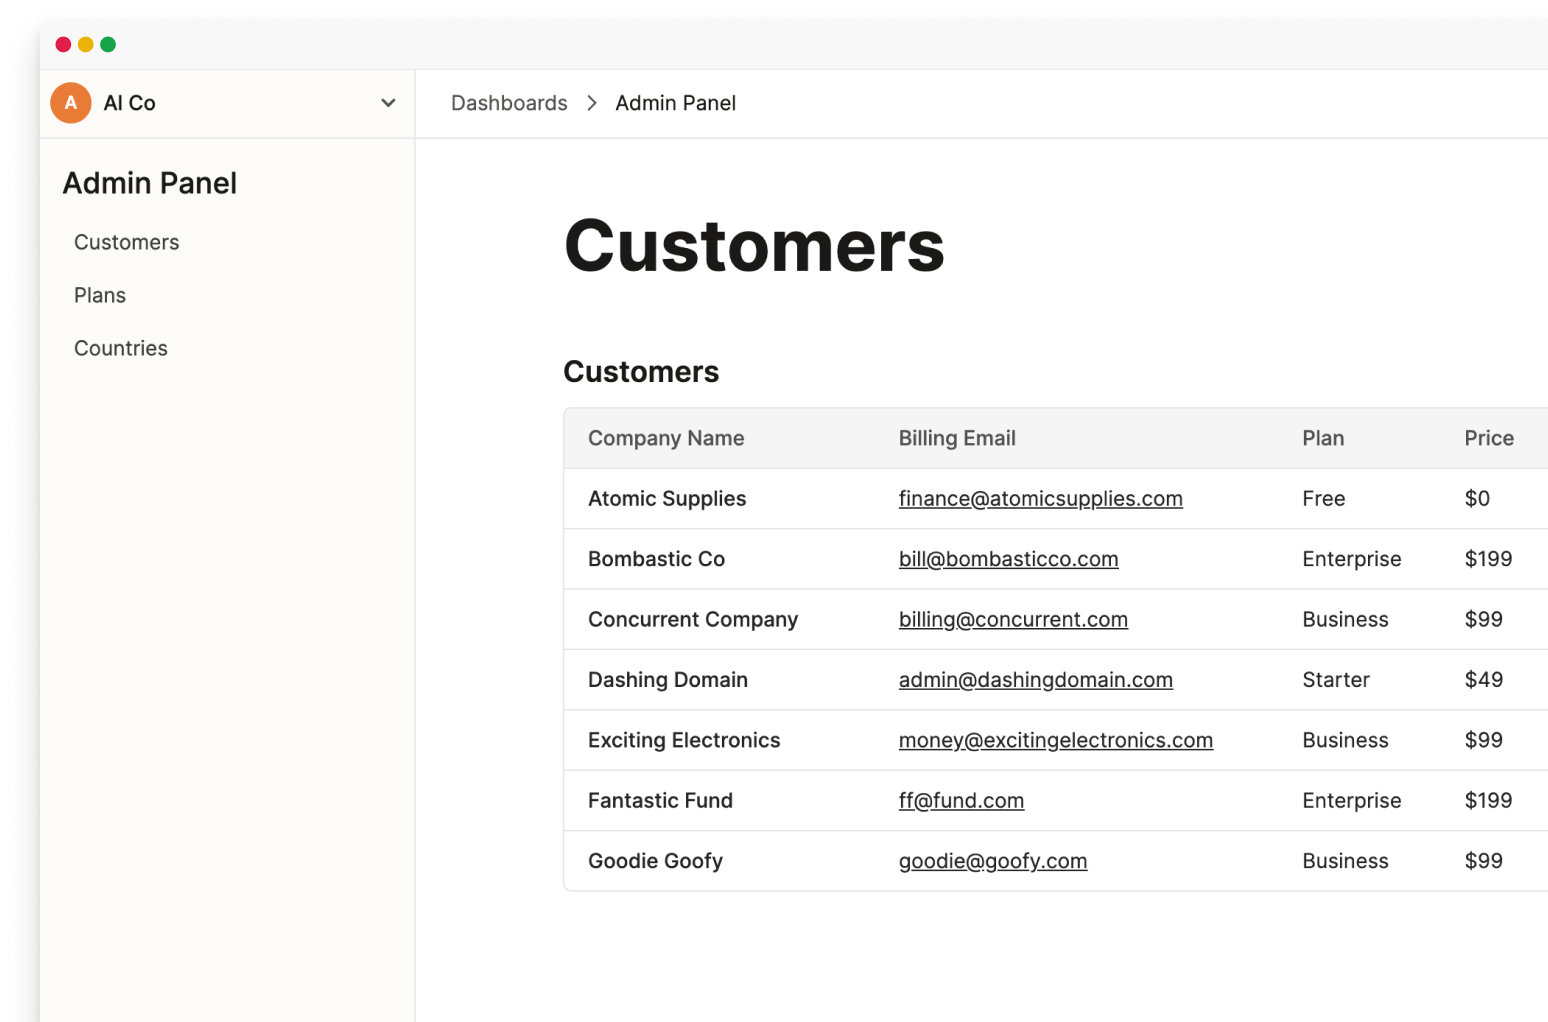Click the Price column header
Image resolution: width=1548 pixels, height=1022 pixels.
(1489, 438)
